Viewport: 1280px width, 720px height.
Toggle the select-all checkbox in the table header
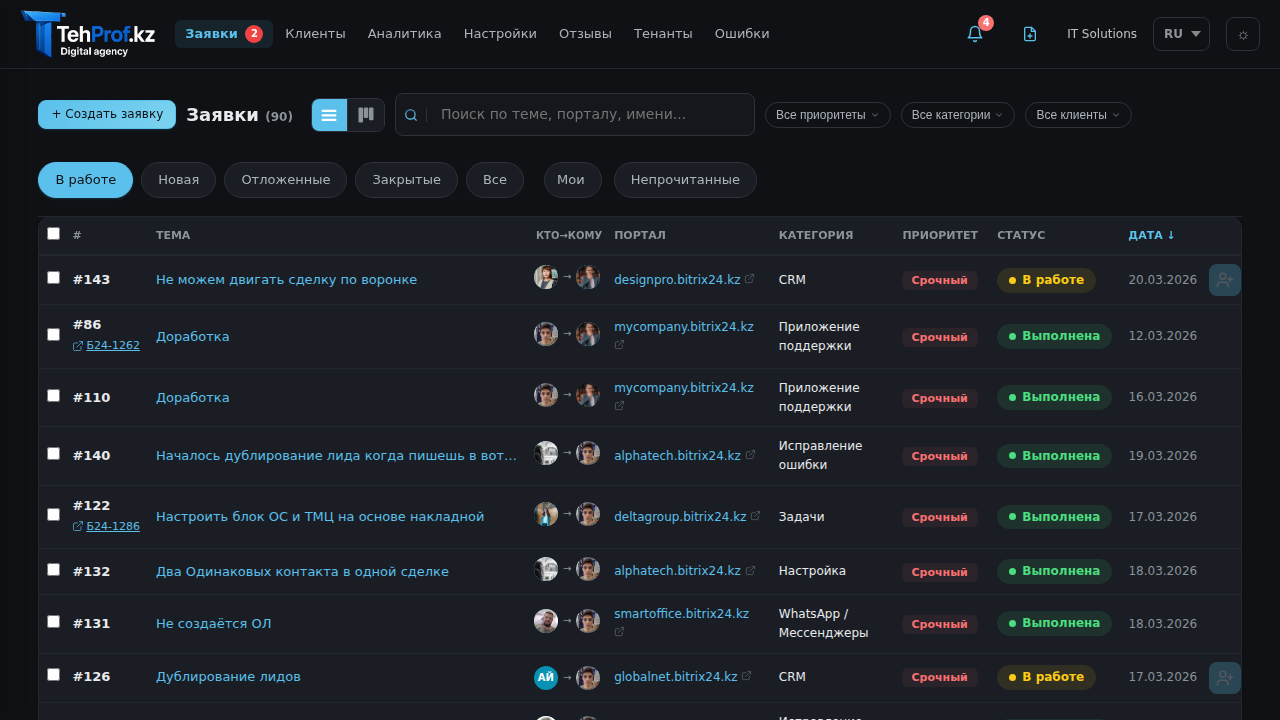(x=53, y=233)
